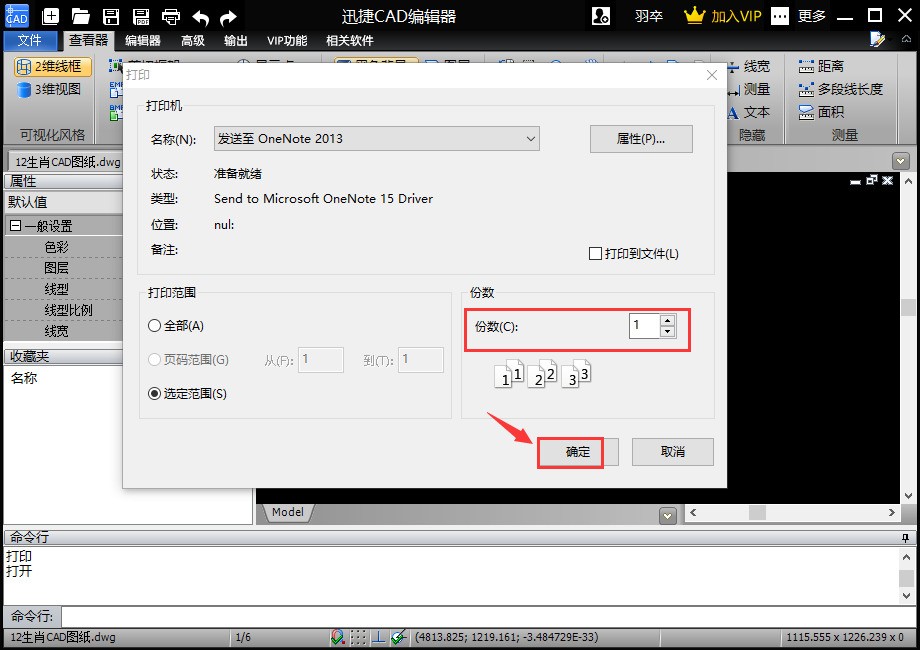Click the save as PDF icon

pos(141,16)
